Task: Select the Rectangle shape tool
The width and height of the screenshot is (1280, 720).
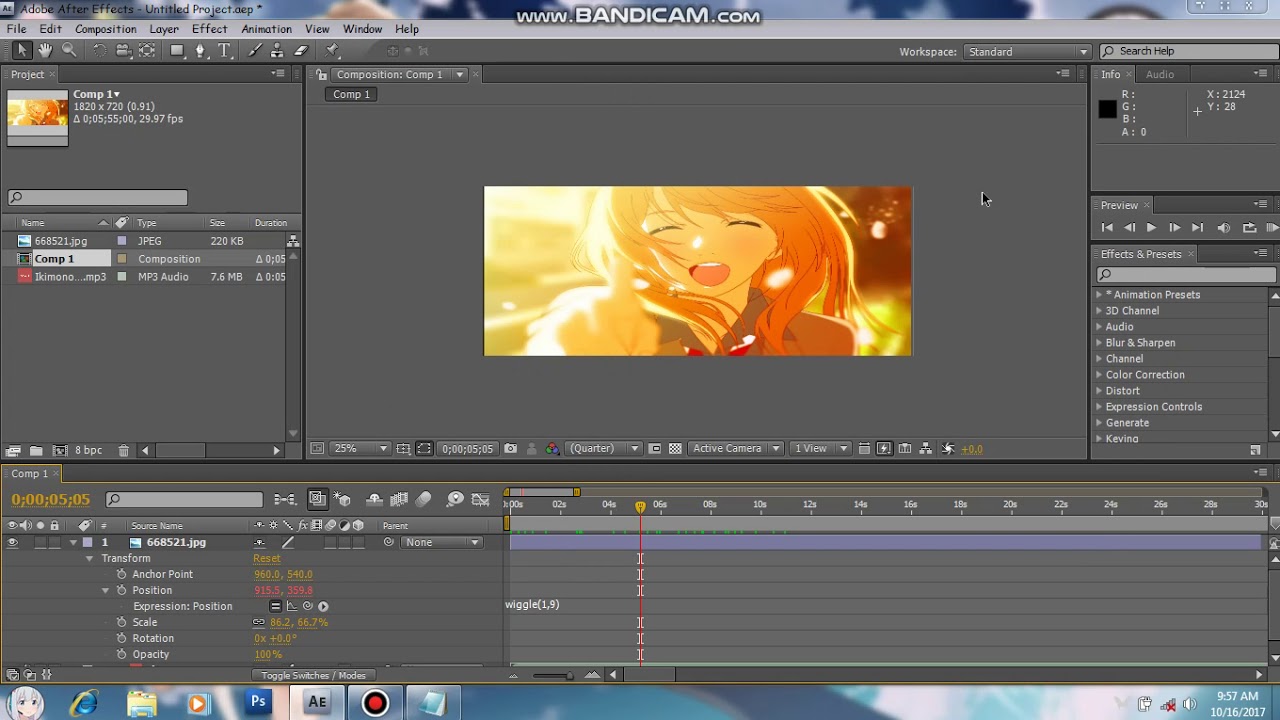Action: coord(177,51)
